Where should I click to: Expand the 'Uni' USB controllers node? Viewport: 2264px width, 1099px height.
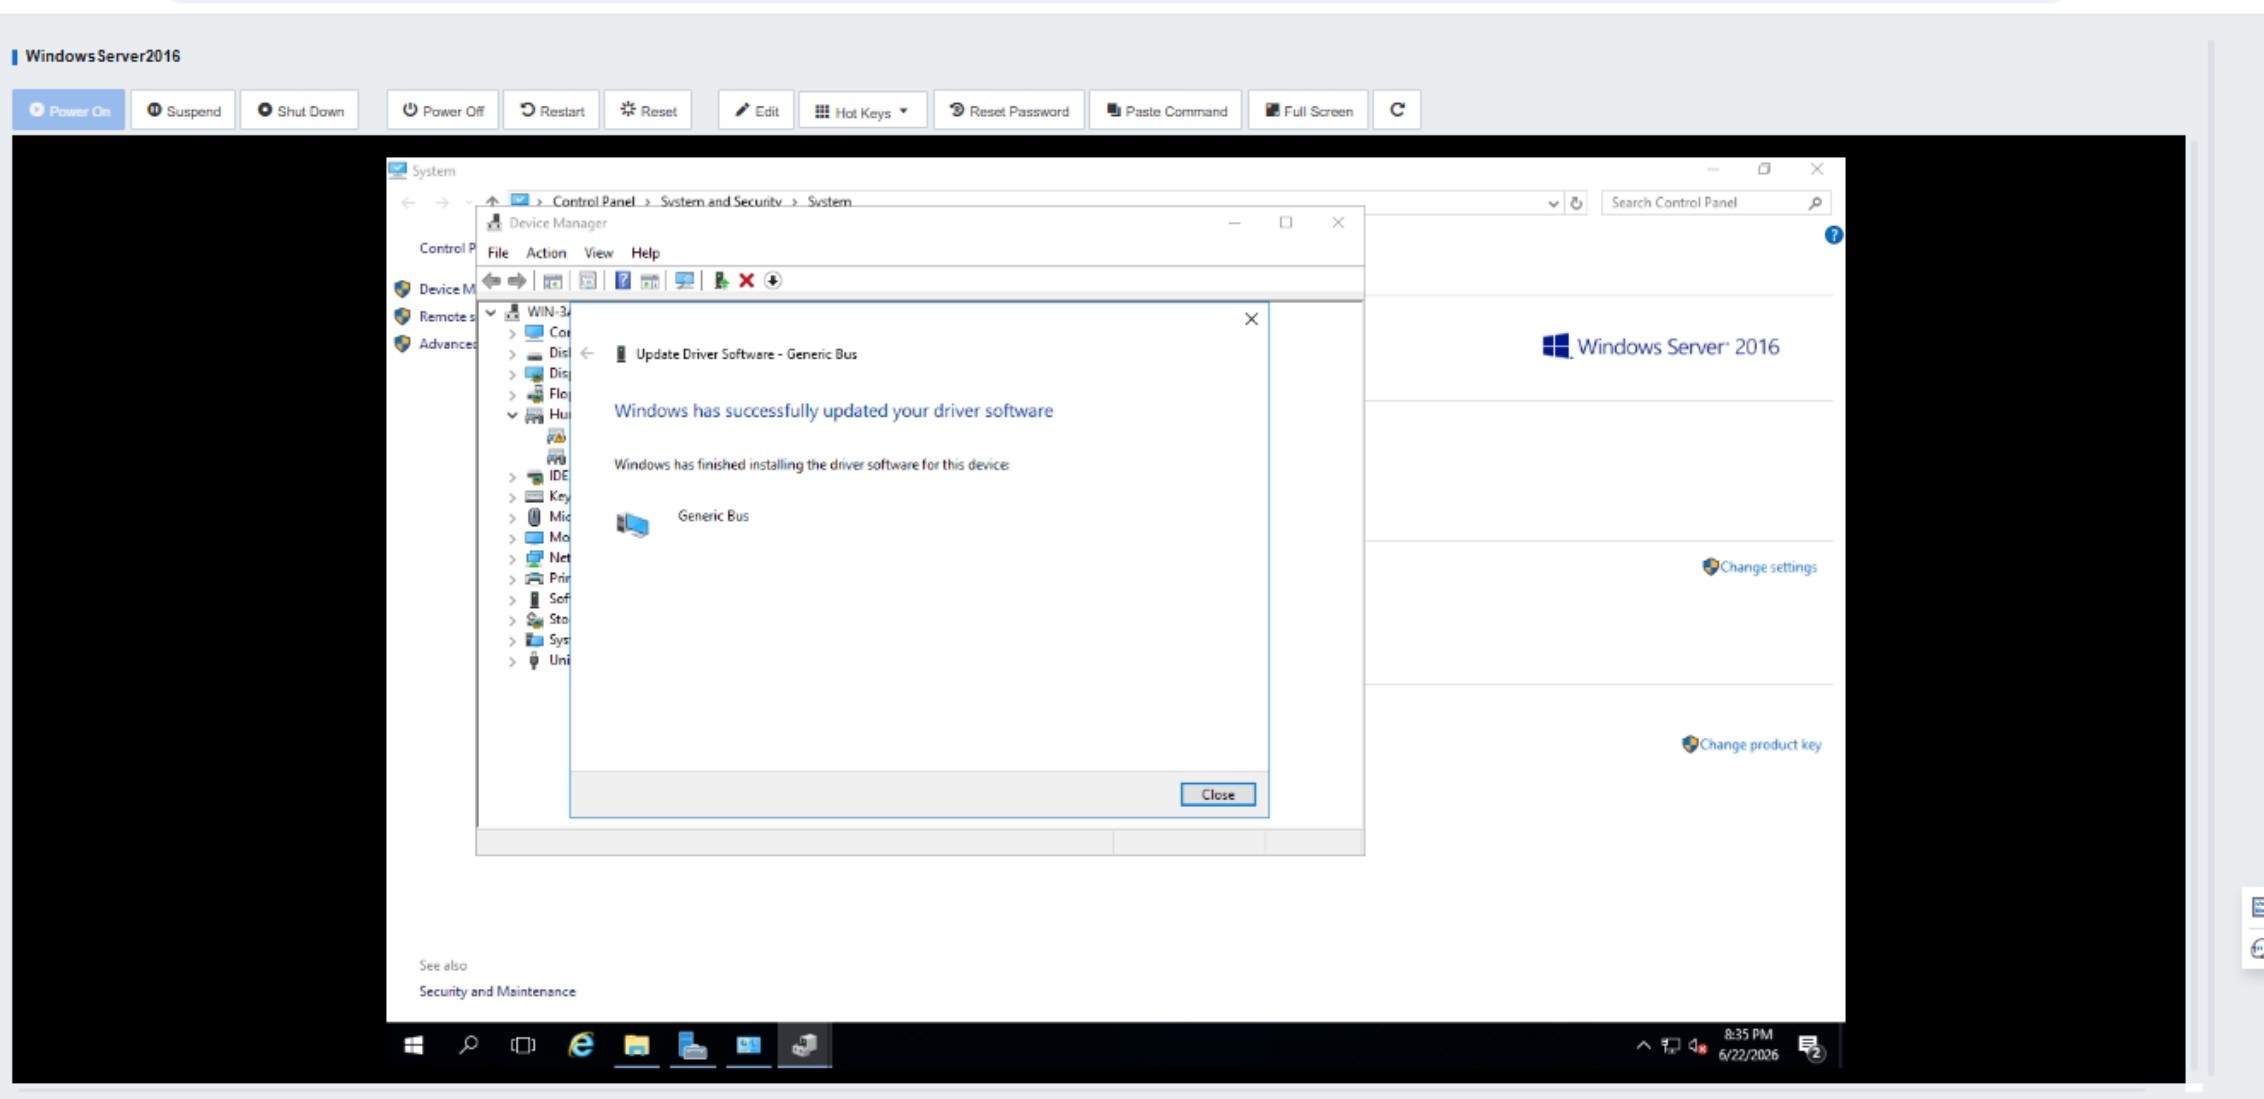tap(512, 661)
